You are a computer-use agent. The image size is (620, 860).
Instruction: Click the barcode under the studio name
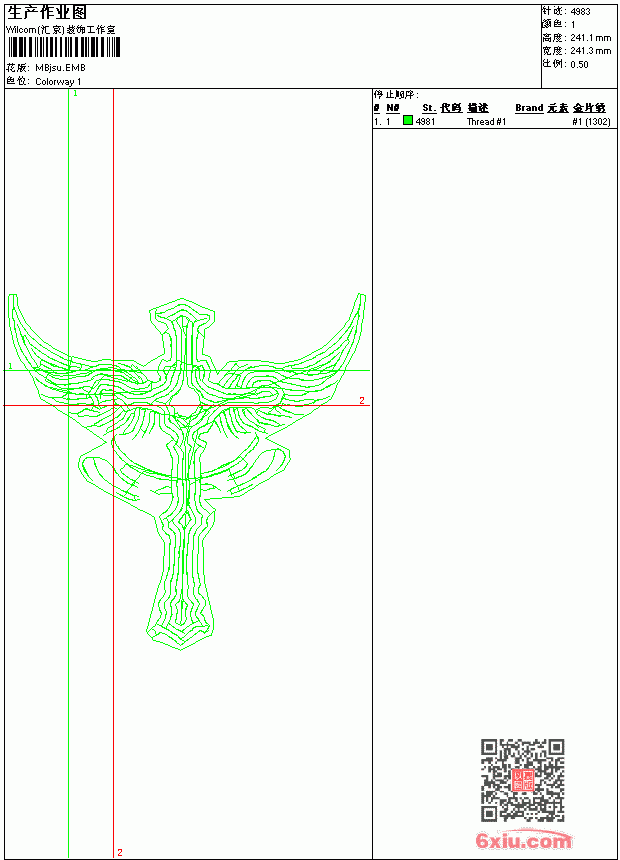[64, 47]
